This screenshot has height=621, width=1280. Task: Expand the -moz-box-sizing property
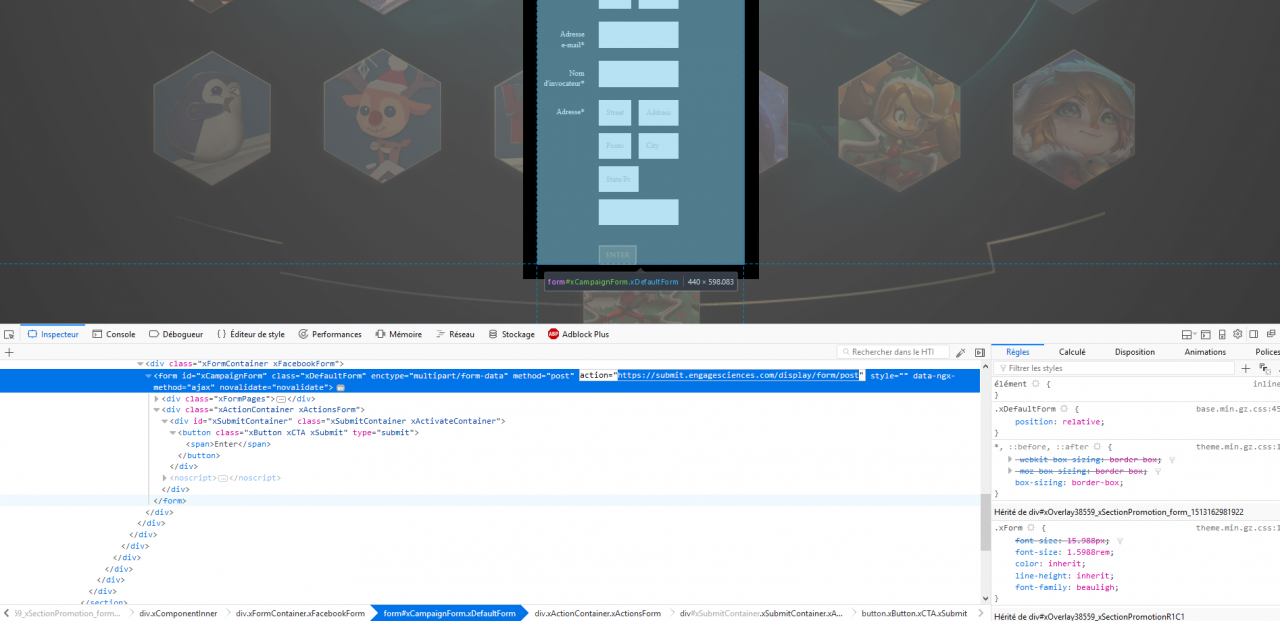point(1010,470)
